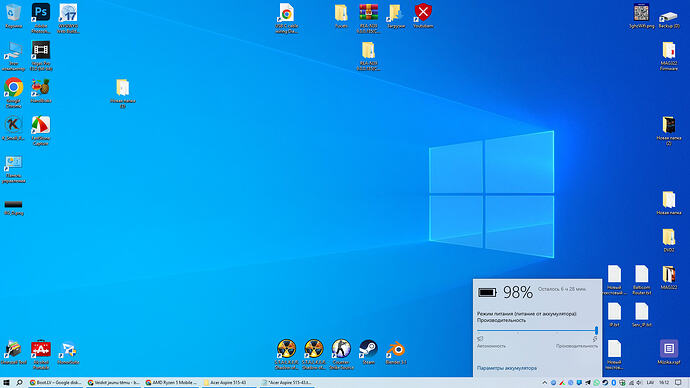690x388 pixels.
Task: Launch the red shield X shortcut
Action: (x=423, y=16)
